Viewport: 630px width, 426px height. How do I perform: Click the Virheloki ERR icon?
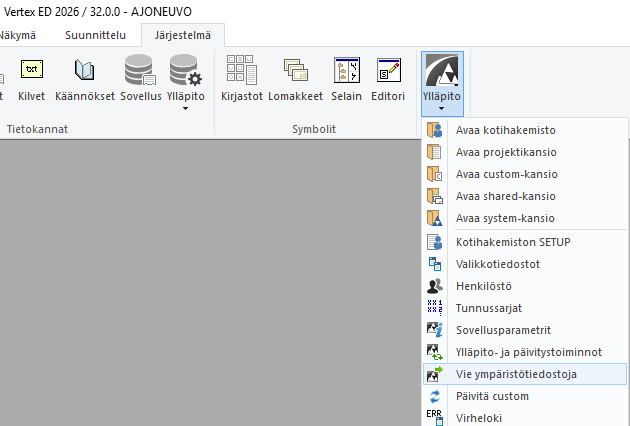(434, 418)
